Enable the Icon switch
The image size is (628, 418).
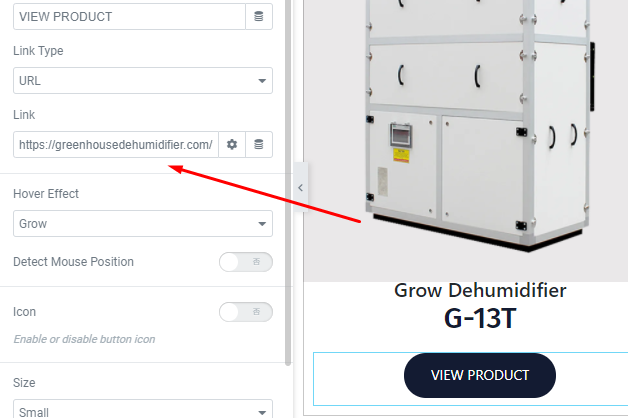(246, 312)
